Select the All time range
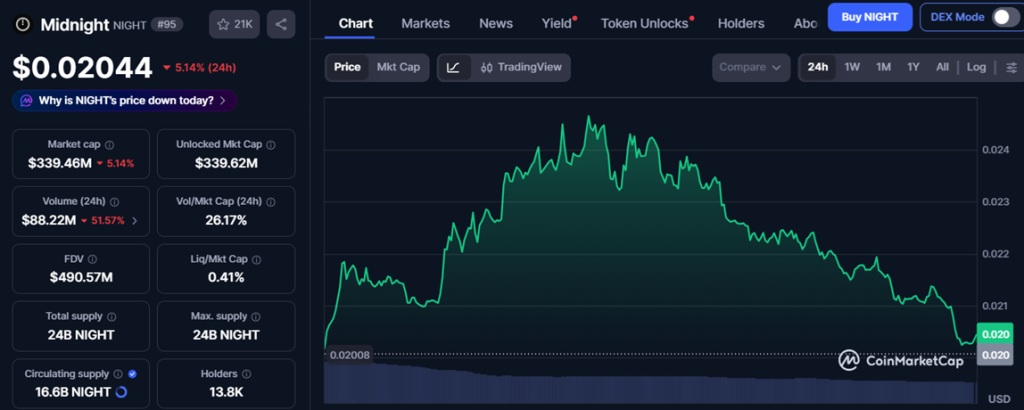Viewport: 1024px width, 410px height. click(x=942, y=67)
